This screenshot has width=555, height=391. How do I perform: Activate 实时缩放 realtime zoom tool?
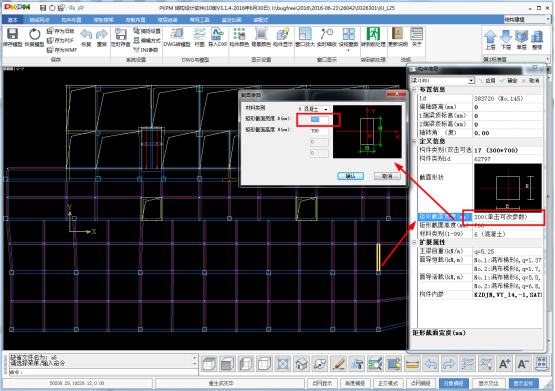[327, 38]
